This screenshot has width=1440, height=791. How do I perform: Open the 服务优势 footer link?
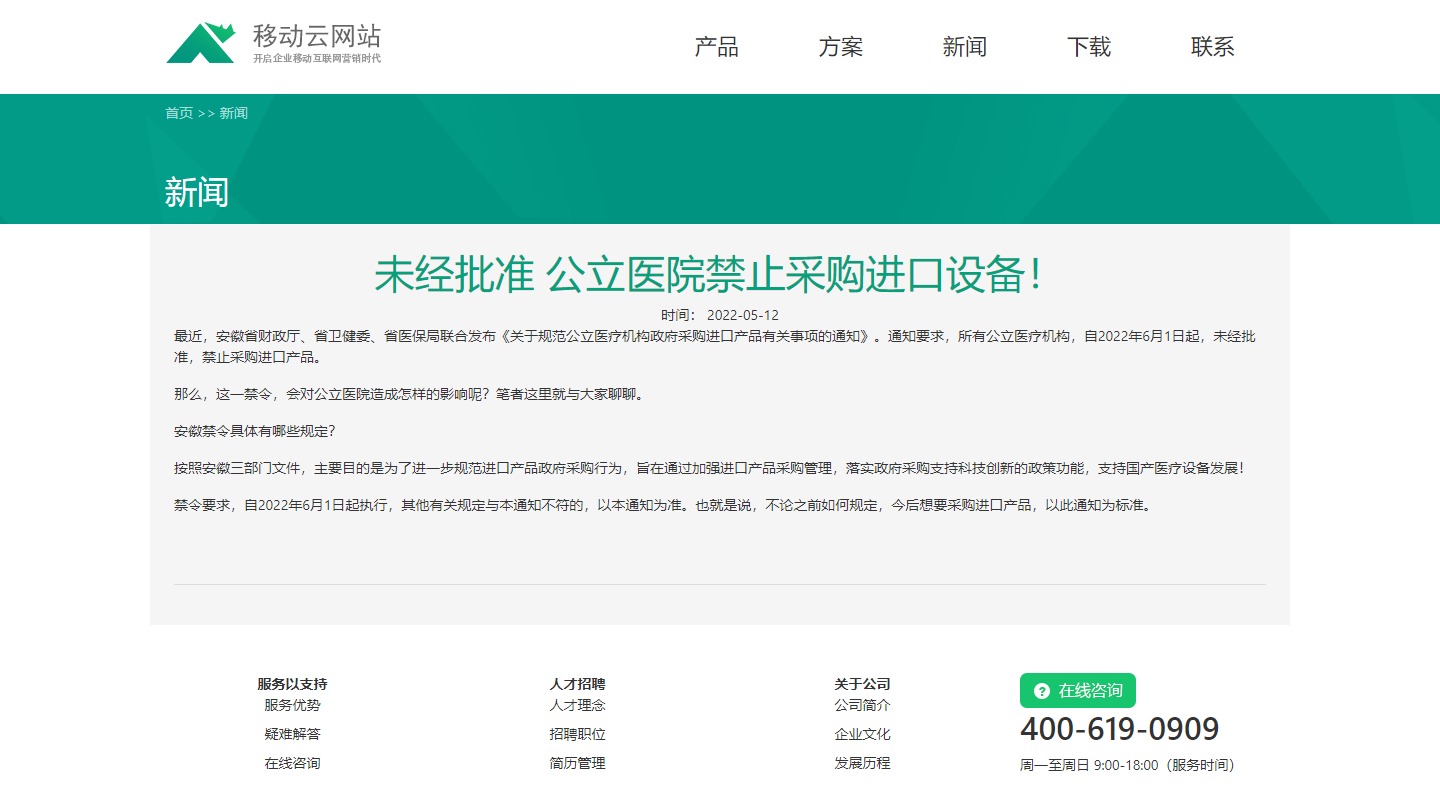pyautogui.click(x=292, y=705)
